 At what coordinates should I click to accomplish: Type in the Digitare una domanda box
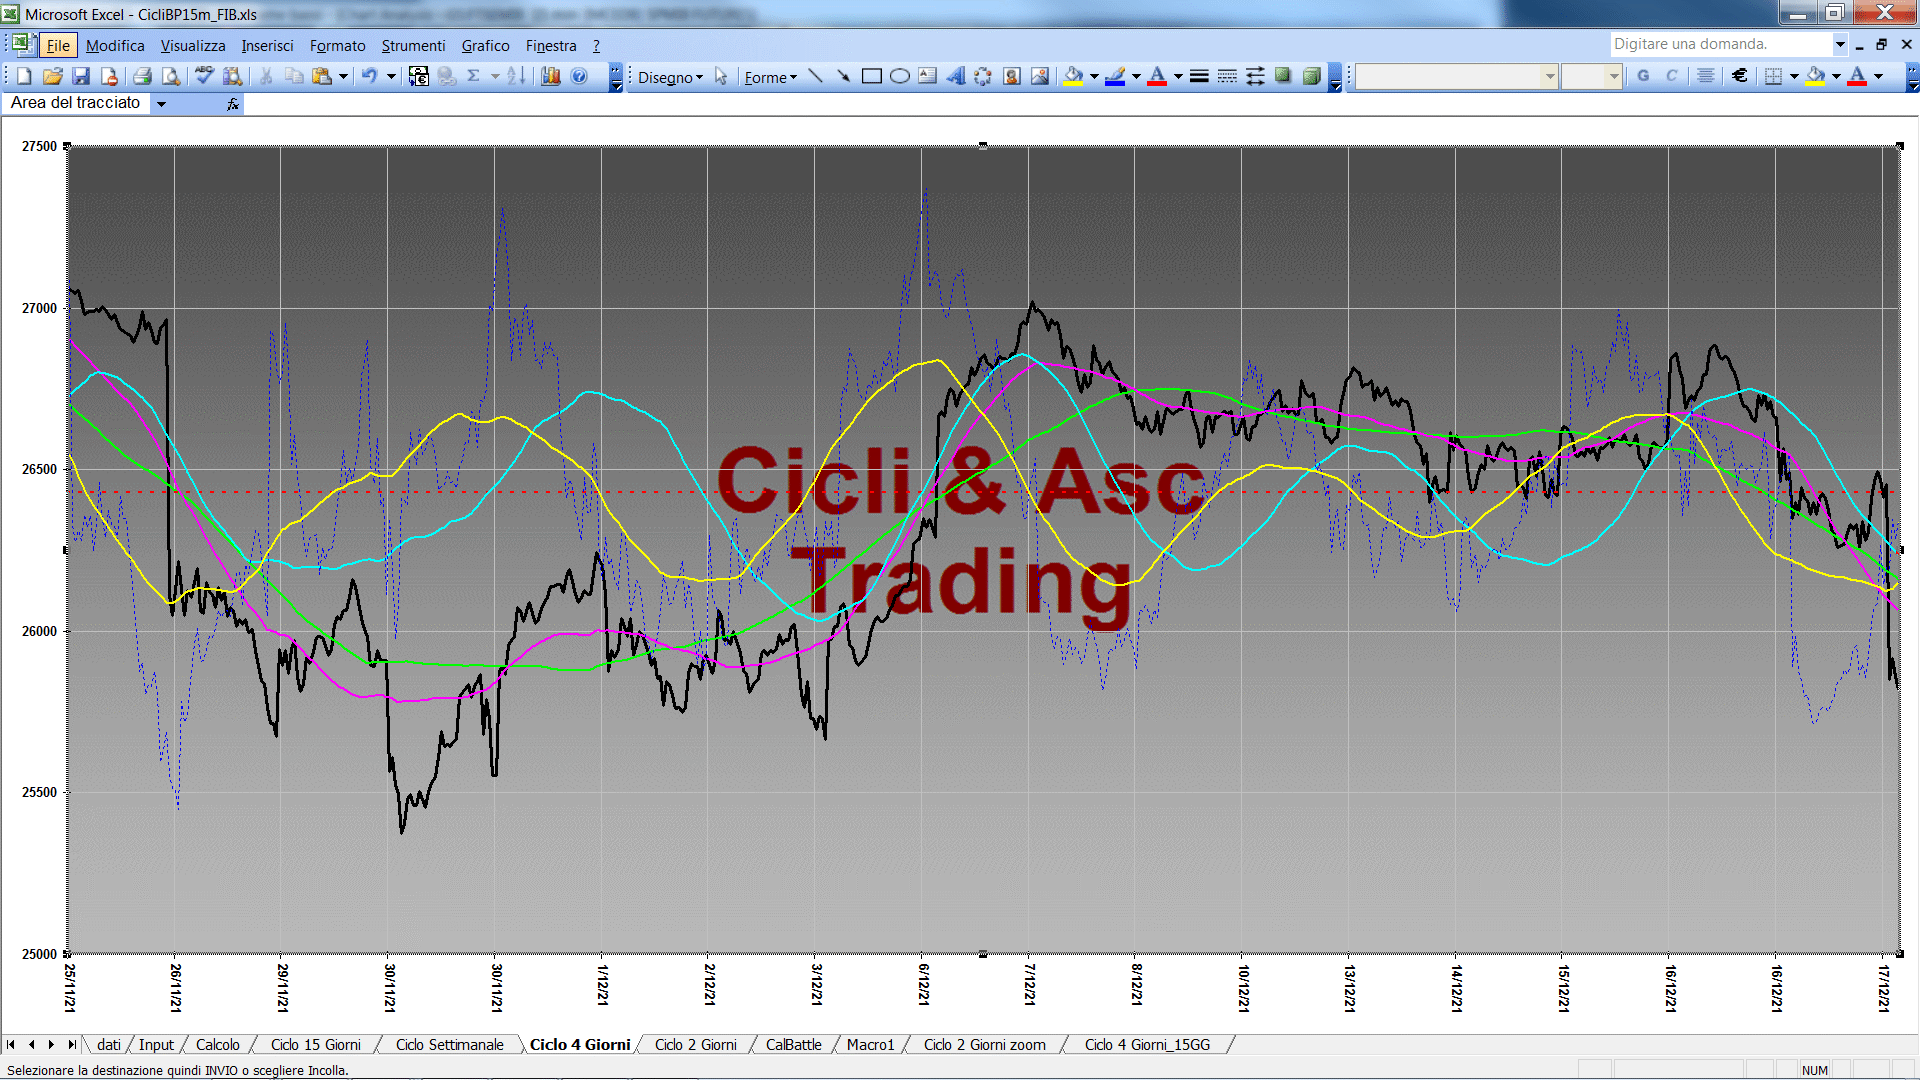coord(1720,44)
